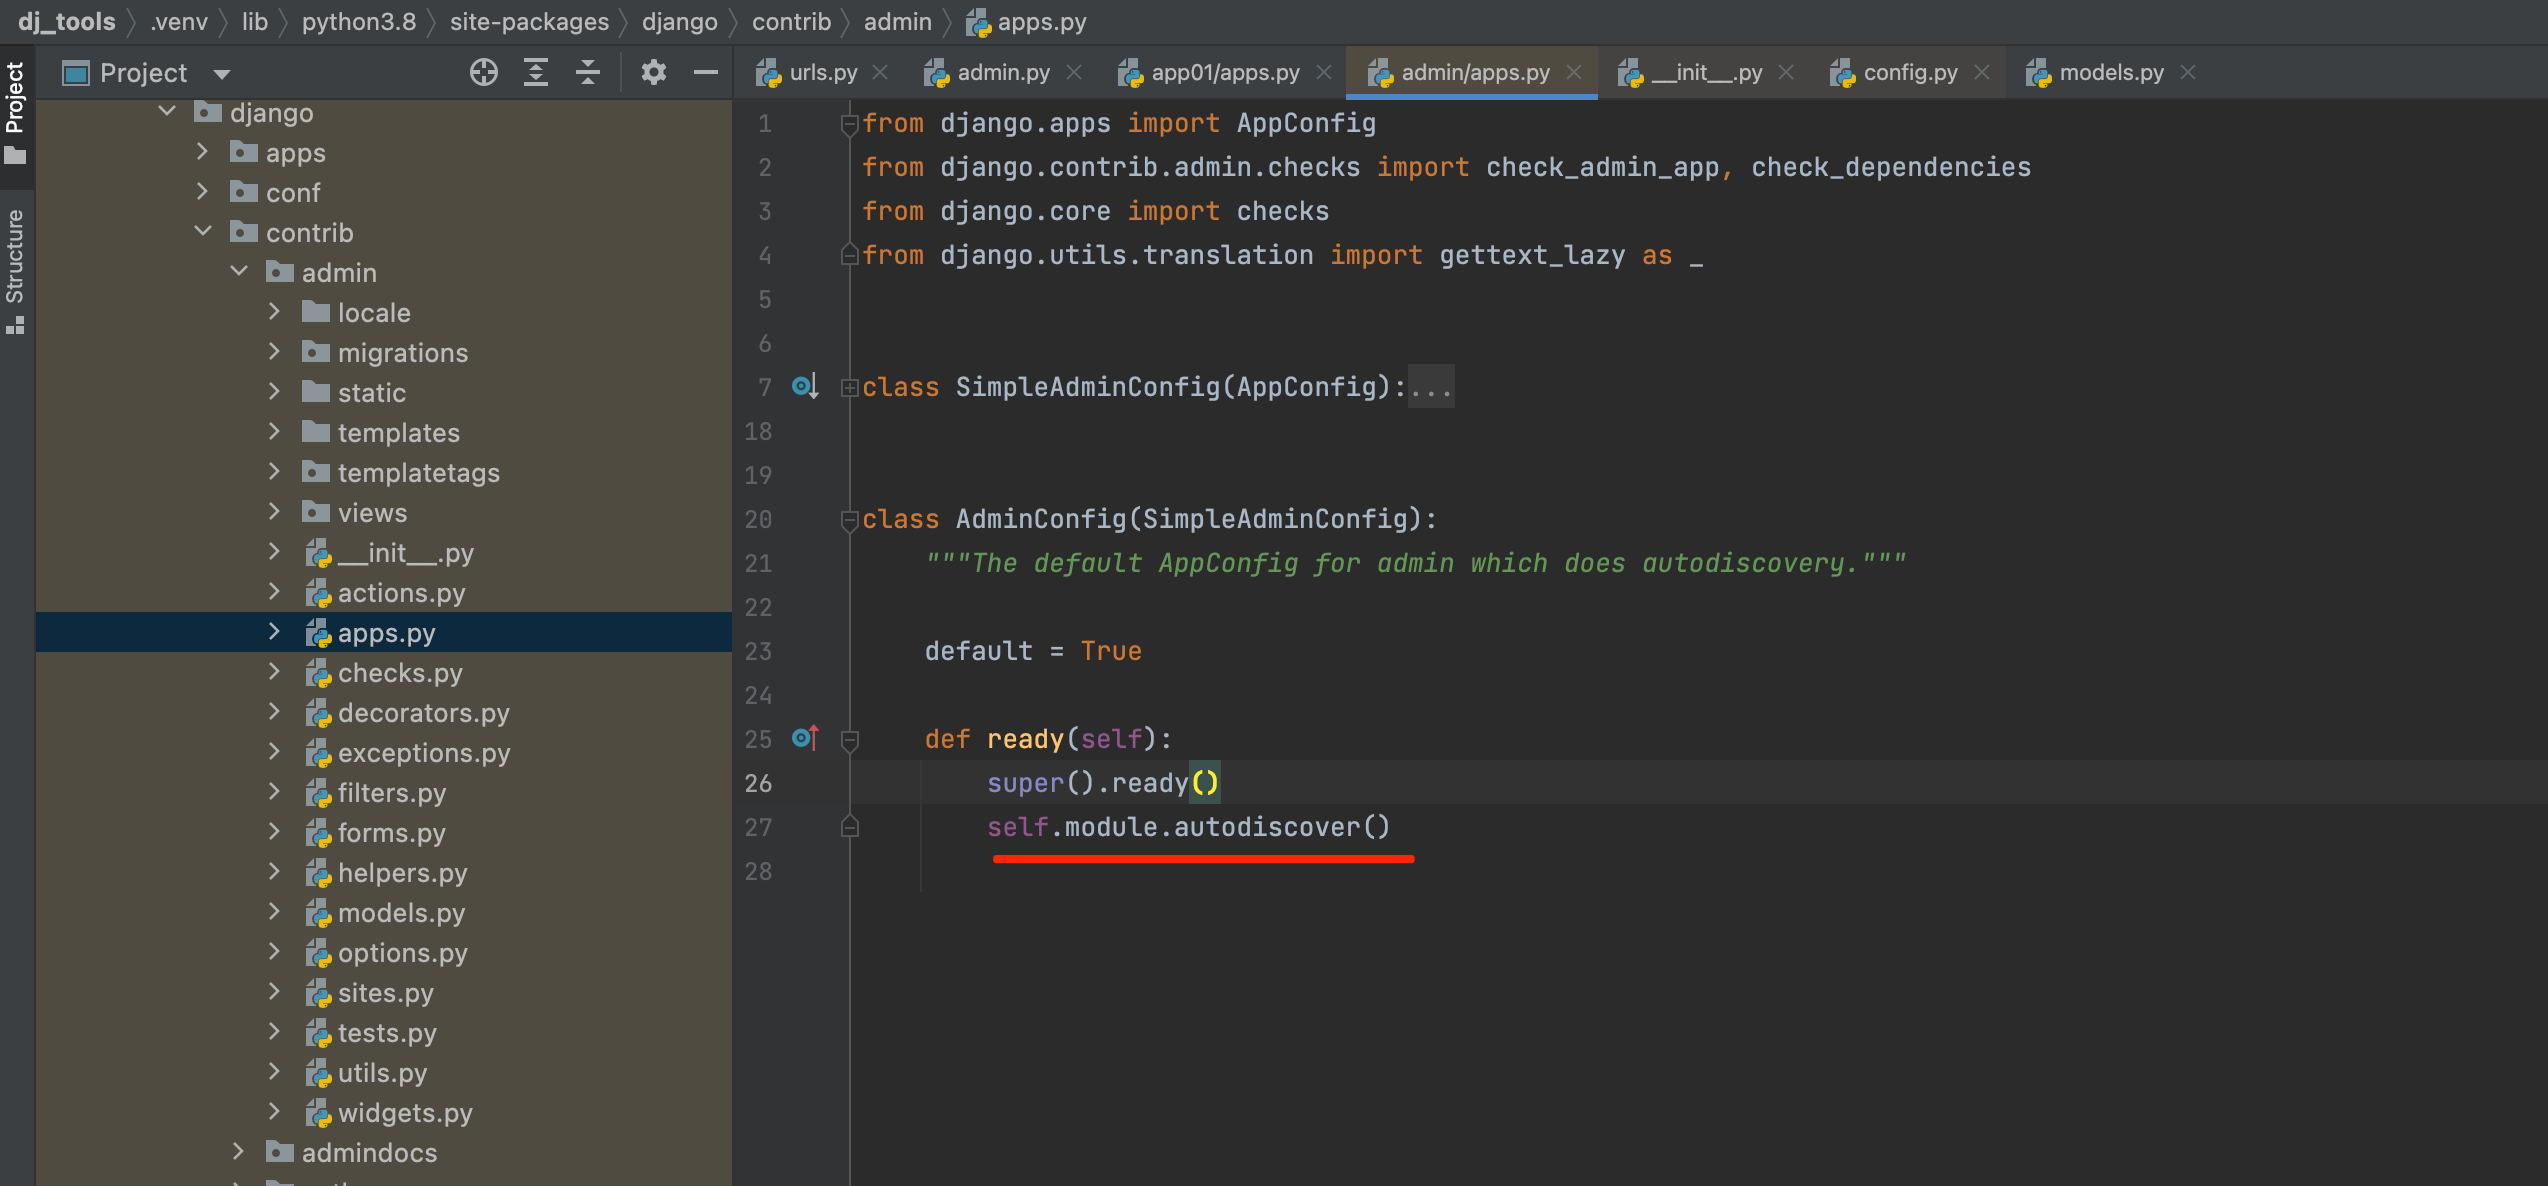Open Project panel settings gear

click(x=654, y=72)
